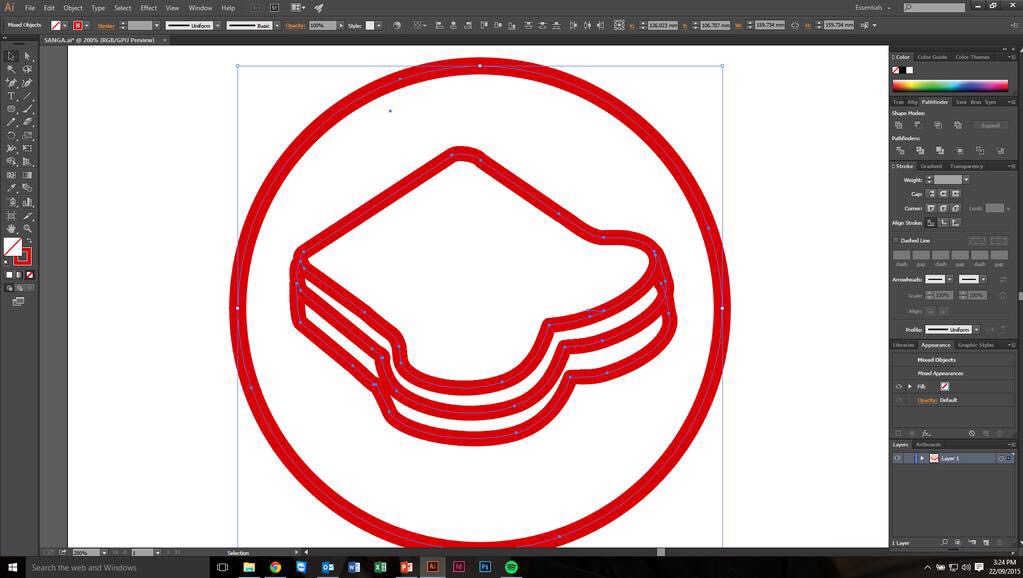Pick the Magic Wand tool
This screenshot has height=578, width=1023.
[11, 69]
